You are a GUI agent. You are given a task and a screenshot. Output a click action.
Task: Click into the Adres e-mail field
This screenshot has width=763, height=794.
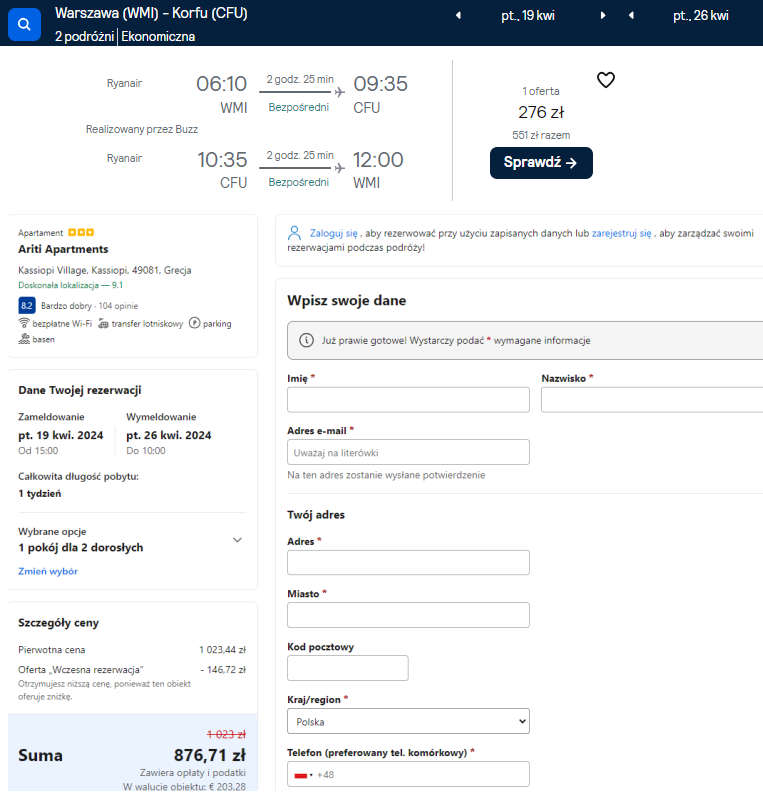point(408,452)
